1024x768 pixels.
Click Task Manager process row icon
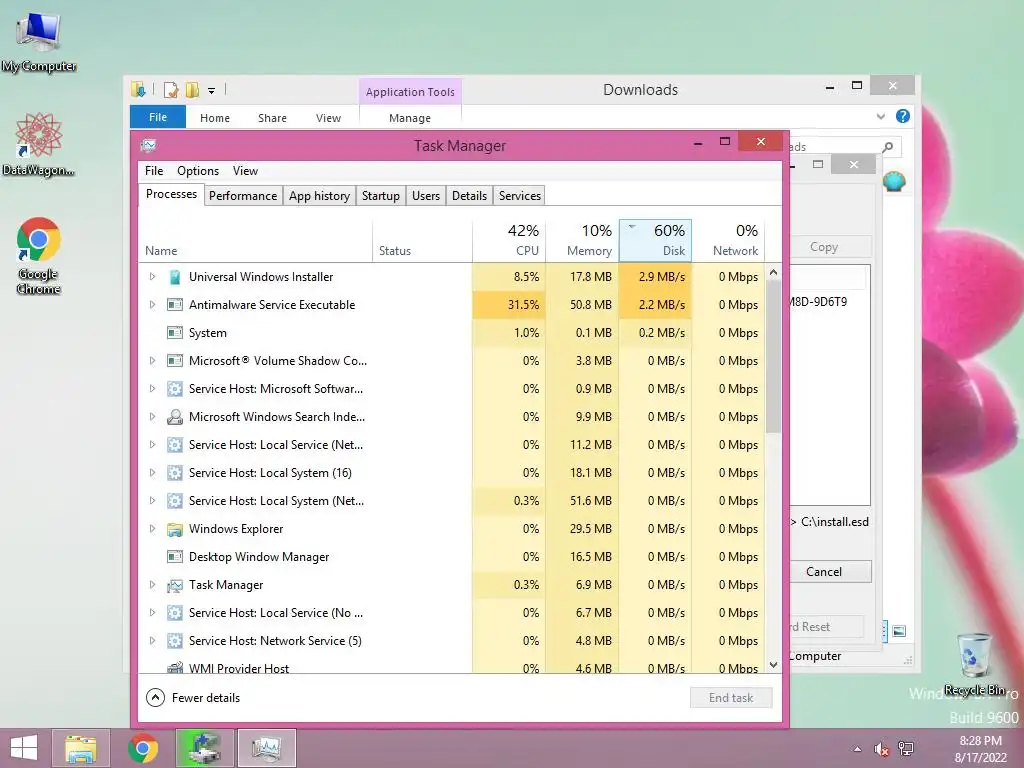(174, 585)
